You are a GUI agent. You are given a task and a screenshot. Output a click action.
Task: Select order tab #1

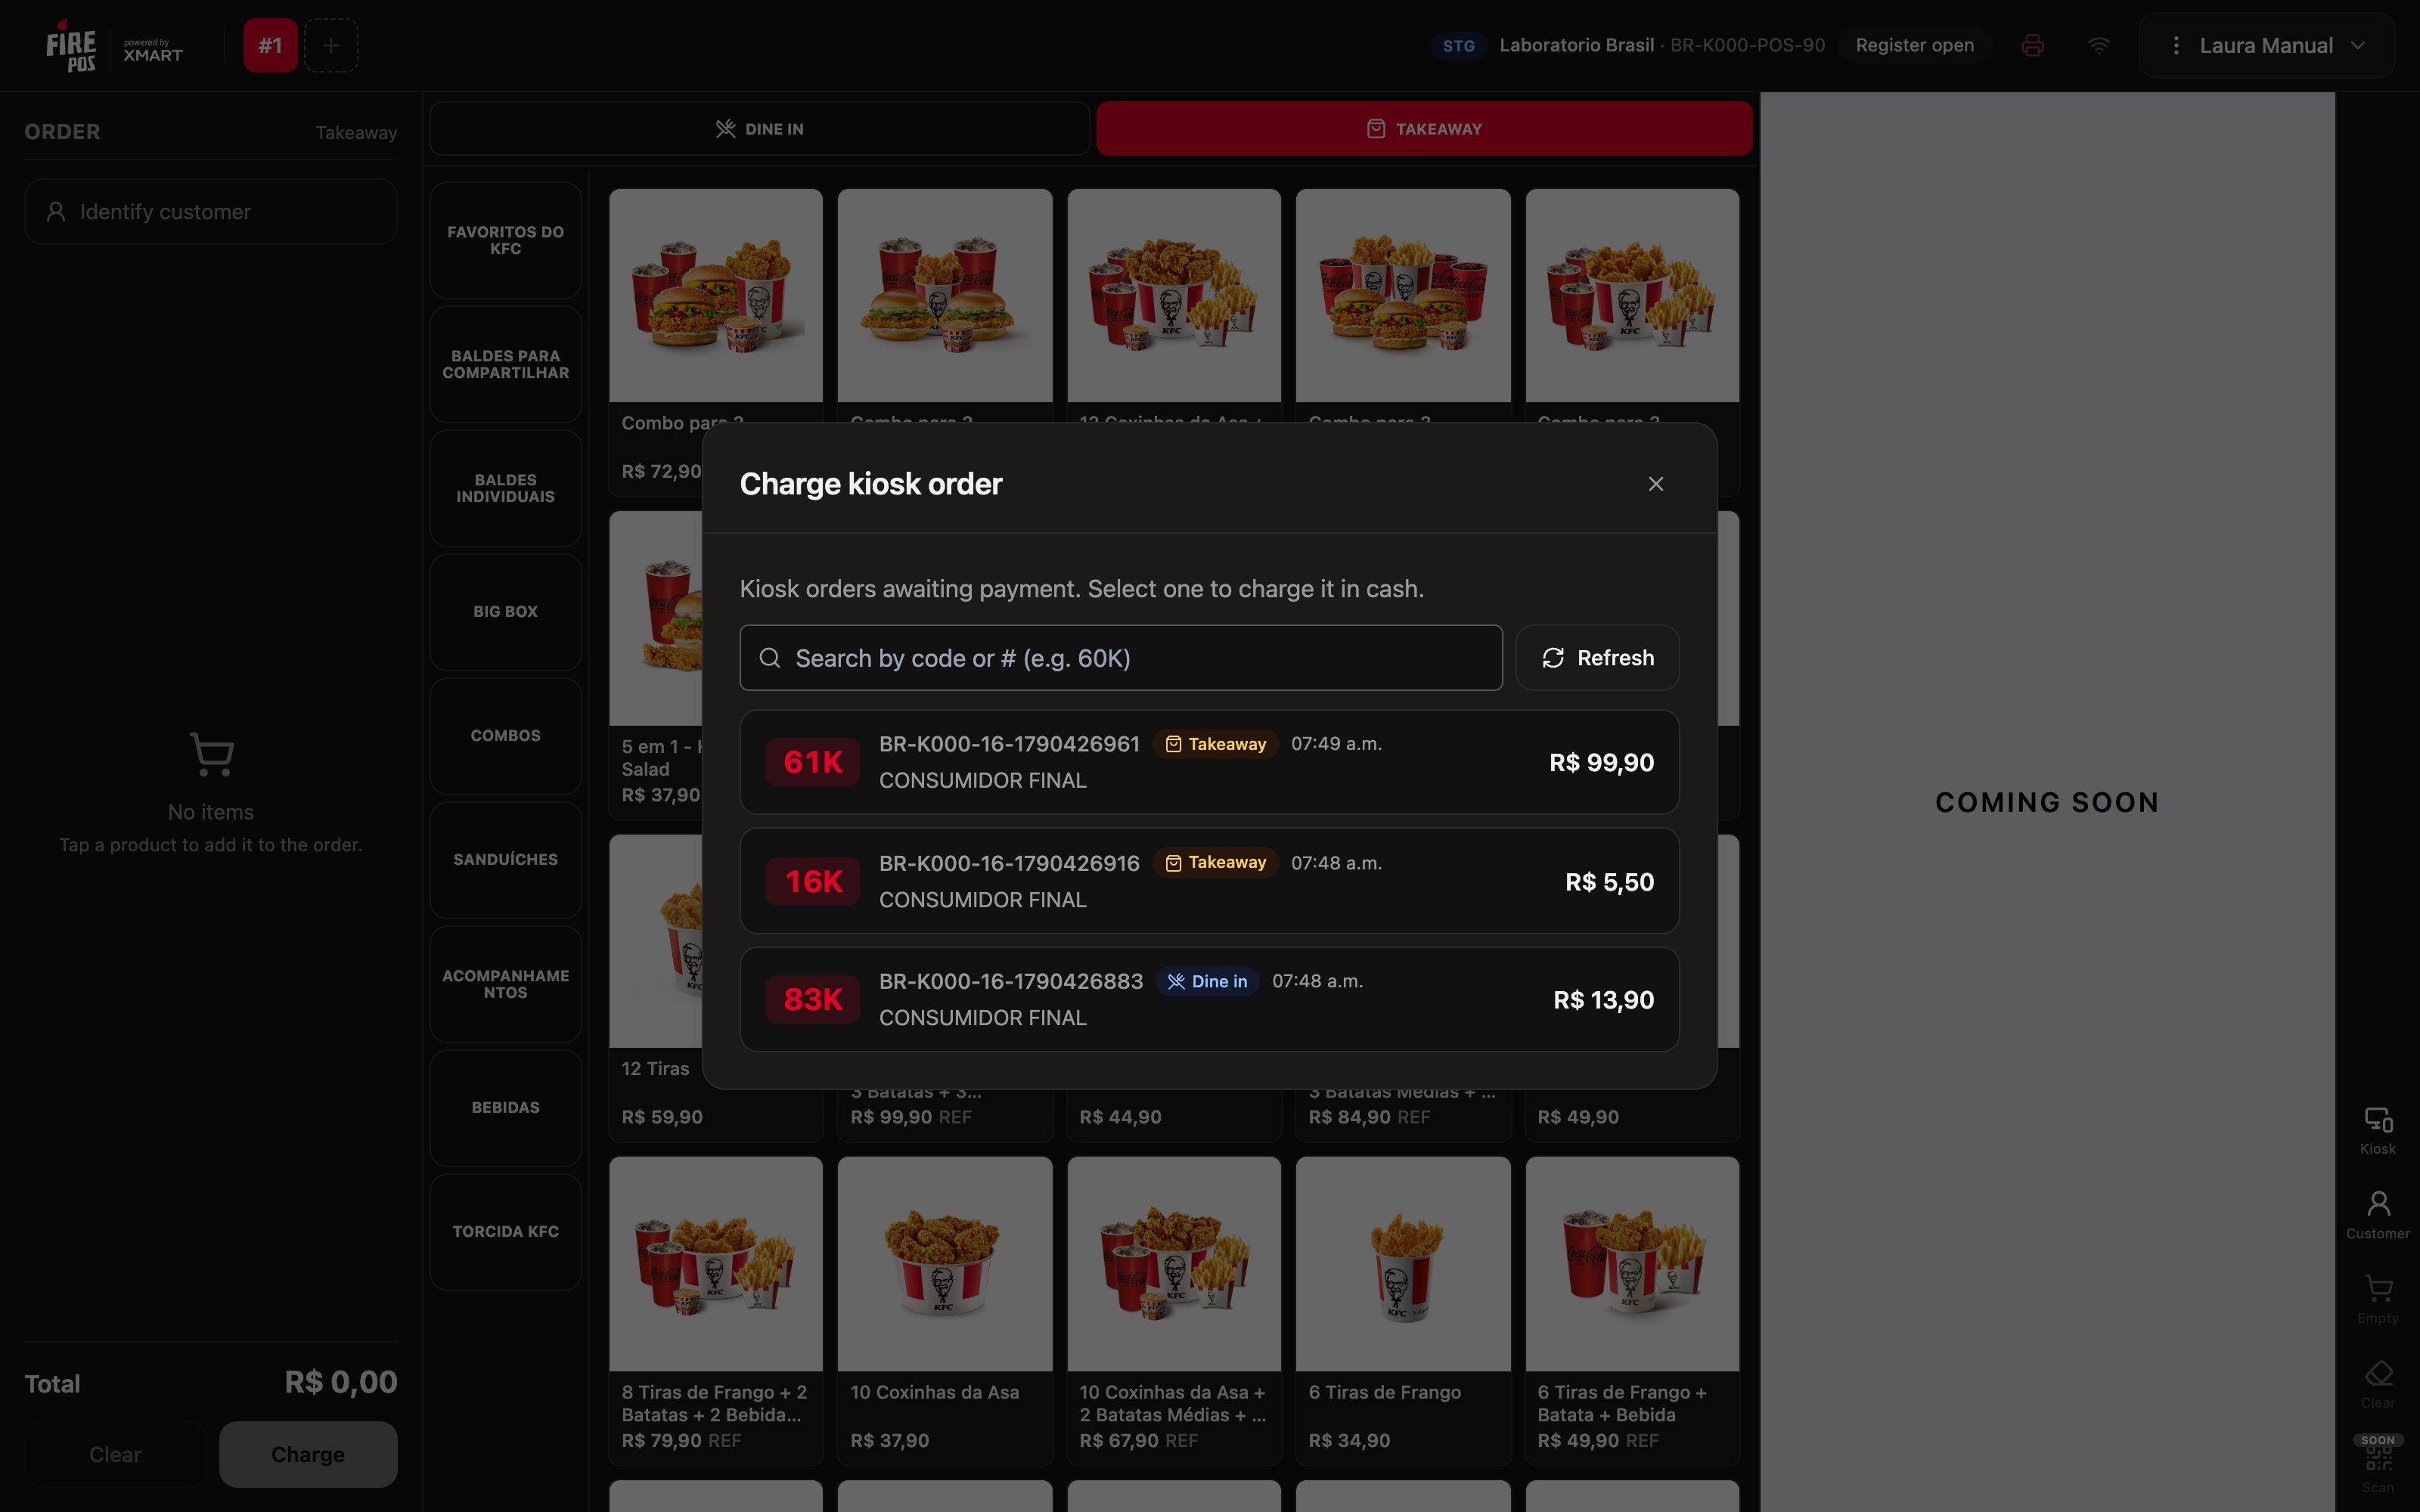pyautogui.click(x=270, y=46)
